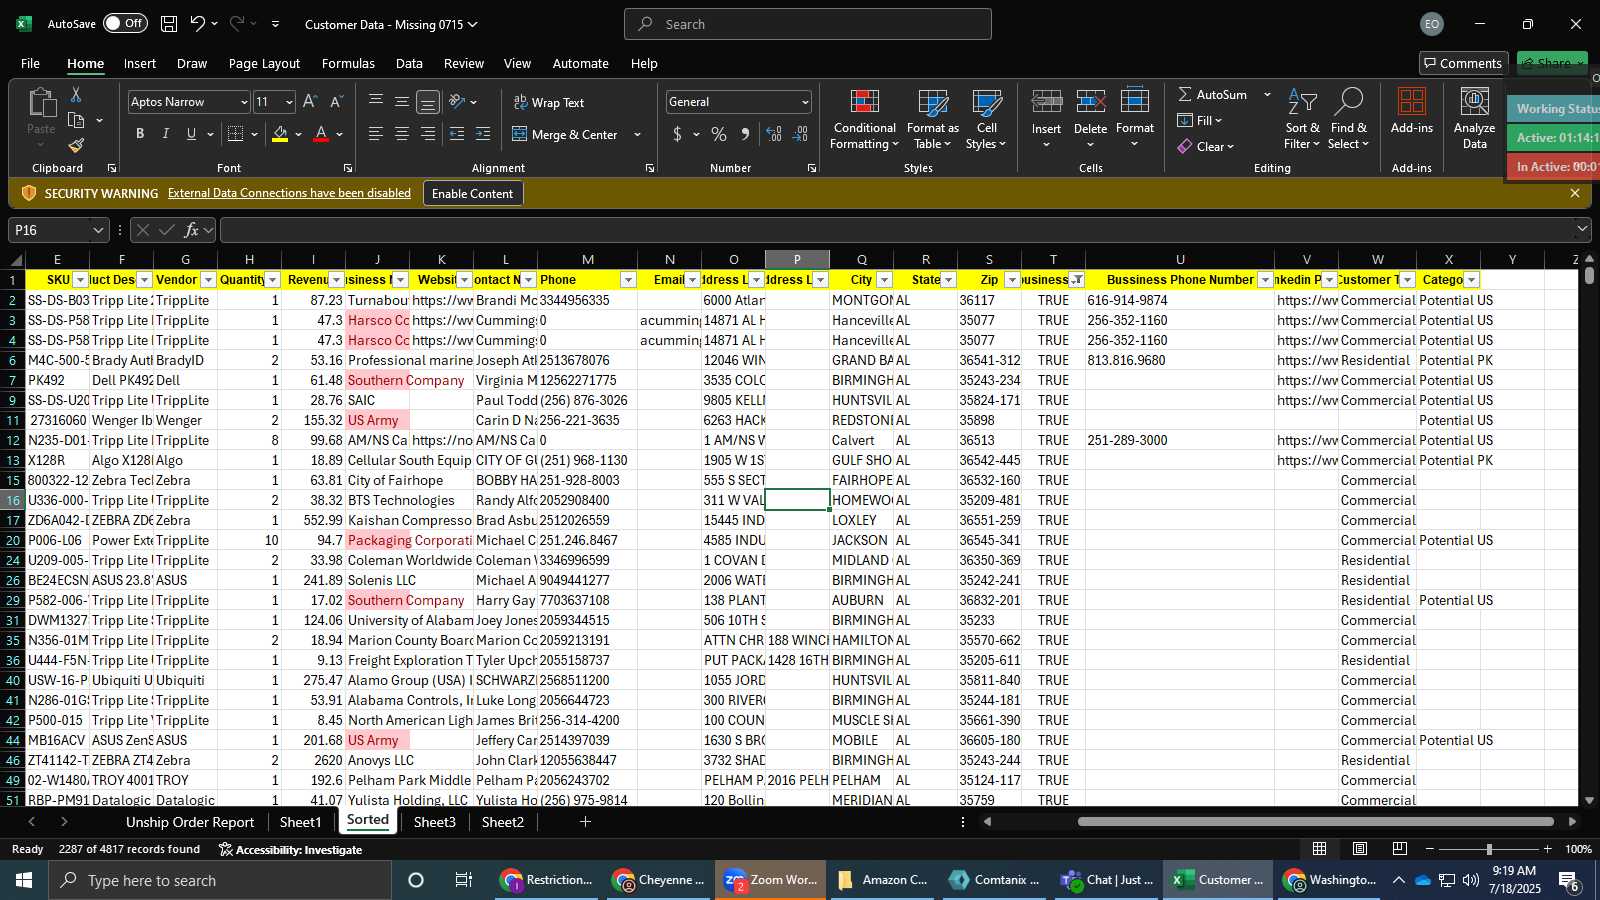Open Name Box dropdown arrow
The width and height of the screenshot is (1600, 900).
click(98, 230)
